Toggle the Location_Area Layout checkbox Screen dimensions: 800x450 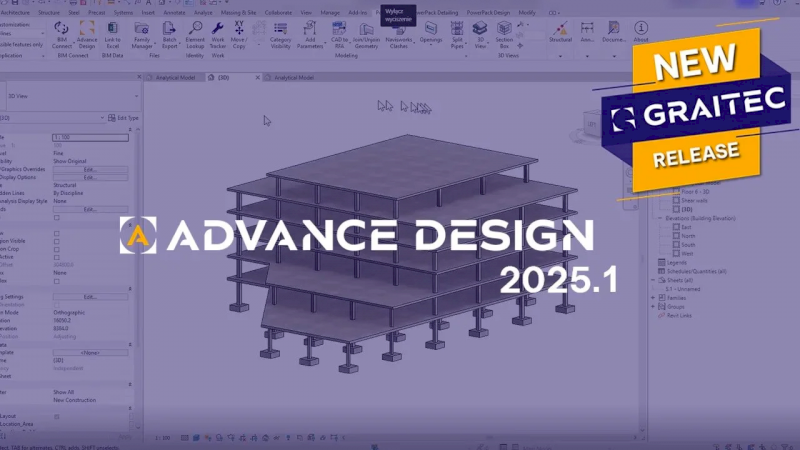point(57,417)
